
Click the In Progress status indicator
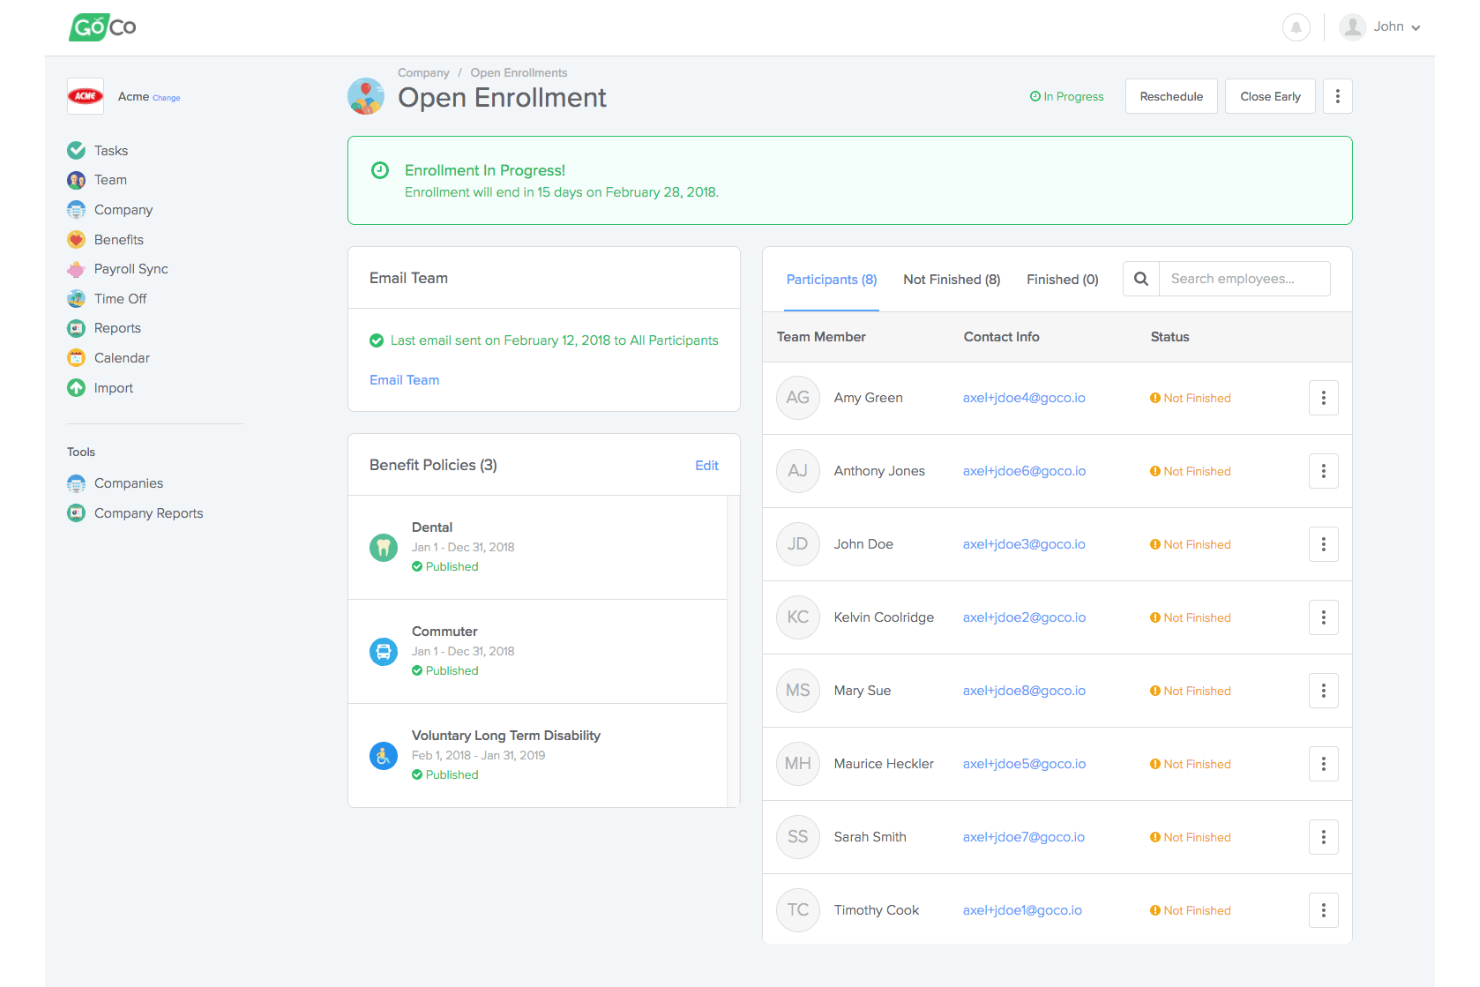coord(1066,96)
